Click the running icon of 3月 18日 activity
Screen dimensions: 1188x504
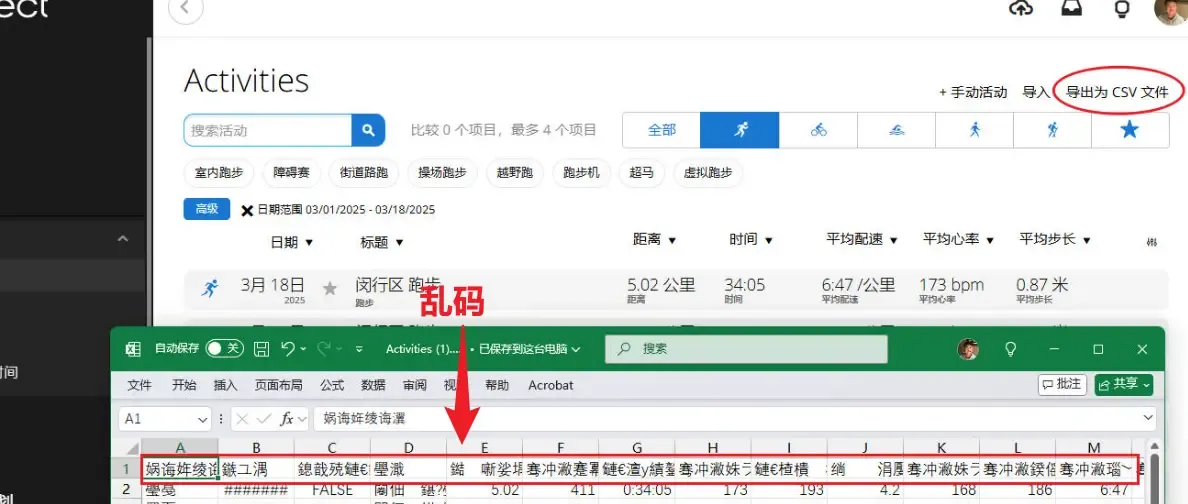coord(210,288)
